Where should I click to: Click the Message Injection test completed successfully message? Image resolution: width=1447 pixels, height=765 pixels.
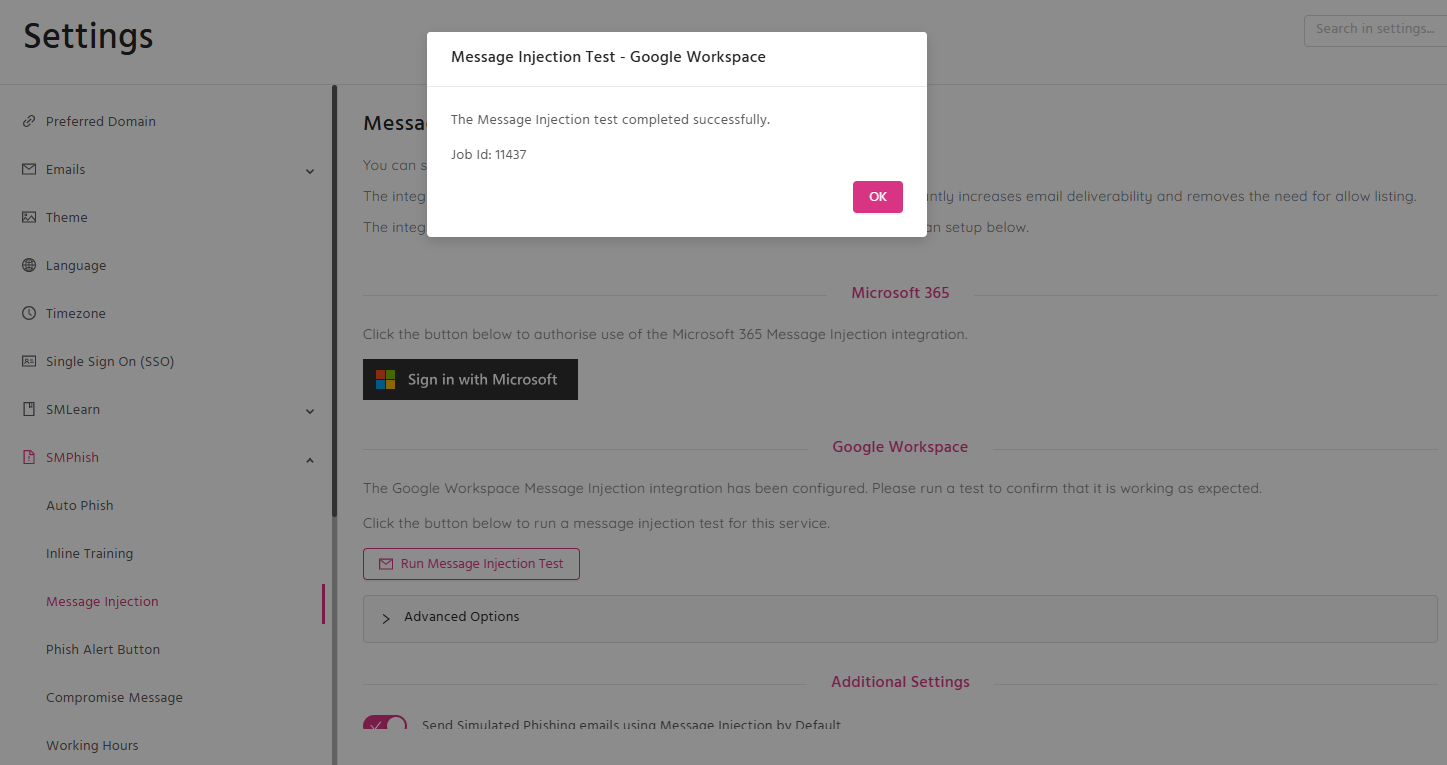610,119
